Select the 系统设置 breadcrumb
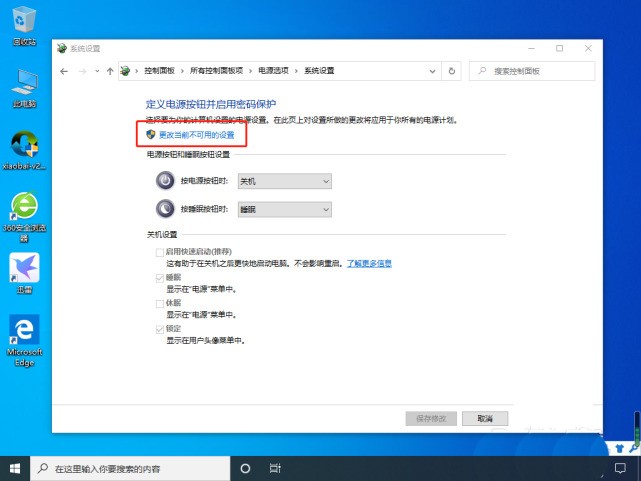641x481 pixels. pos(319,71)
